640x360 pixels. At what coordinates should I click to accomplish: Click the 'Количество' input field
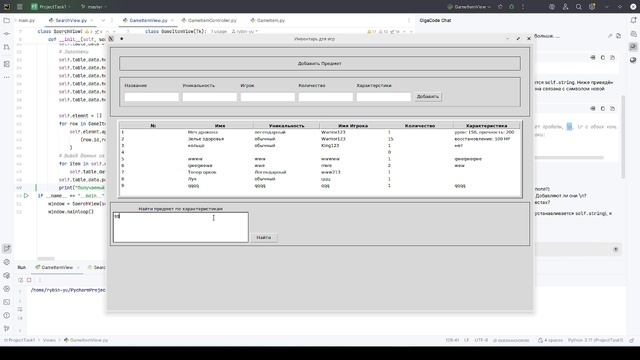tap(325, 97)
